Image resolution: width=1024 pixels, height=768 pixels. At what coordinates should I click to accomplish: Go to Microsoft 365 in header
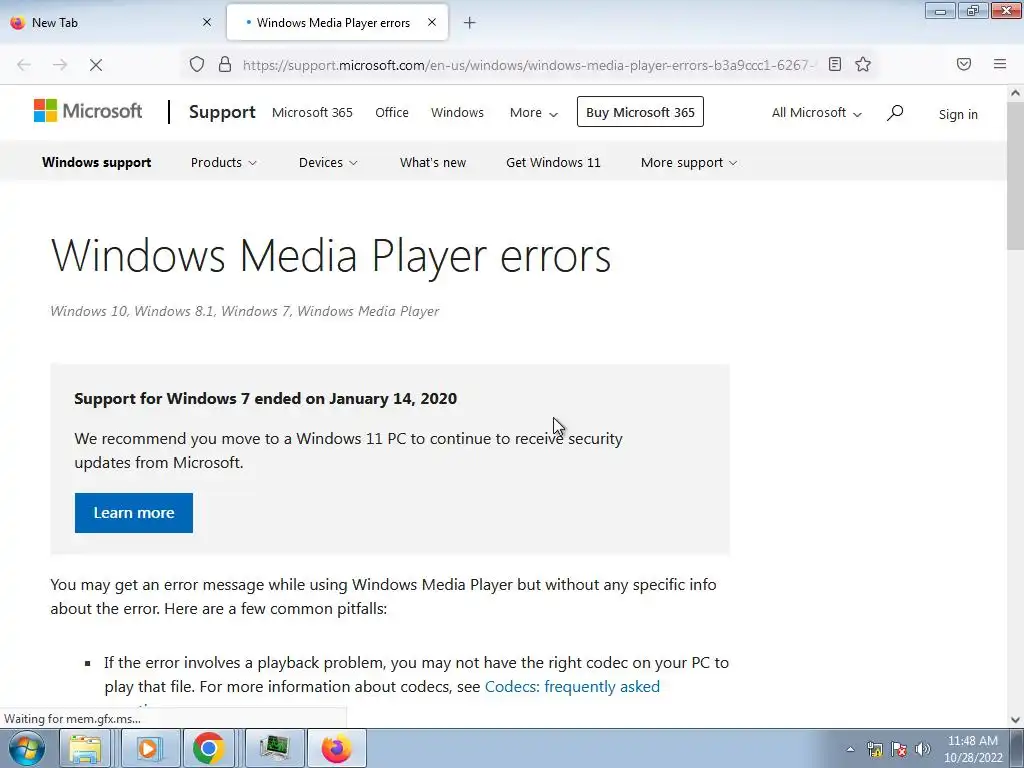[x=312, y=112]
